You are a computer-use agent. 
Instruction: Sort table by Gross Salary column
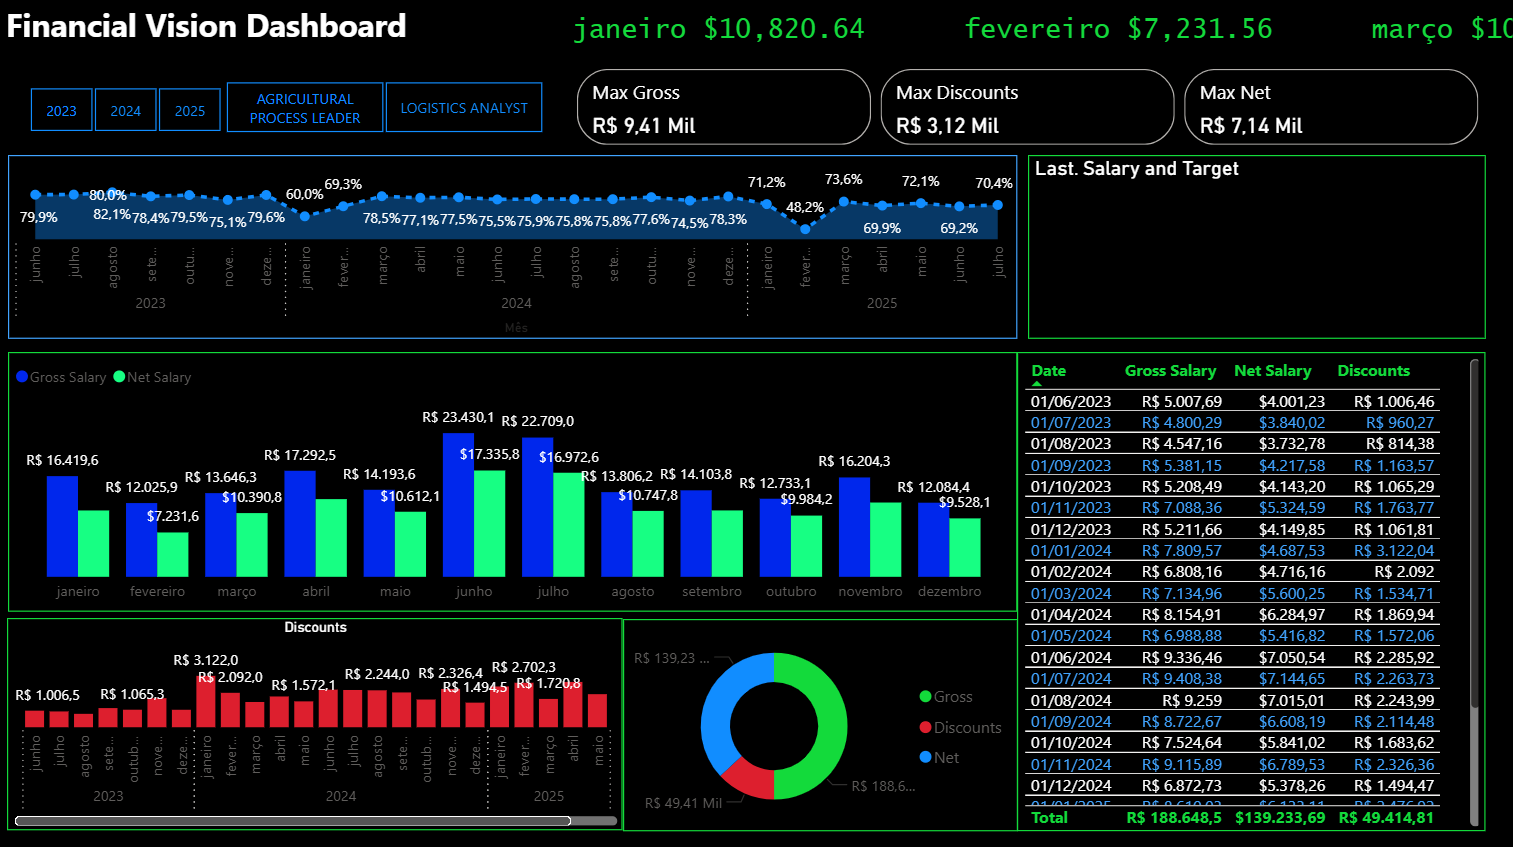tap(1170, 371)
